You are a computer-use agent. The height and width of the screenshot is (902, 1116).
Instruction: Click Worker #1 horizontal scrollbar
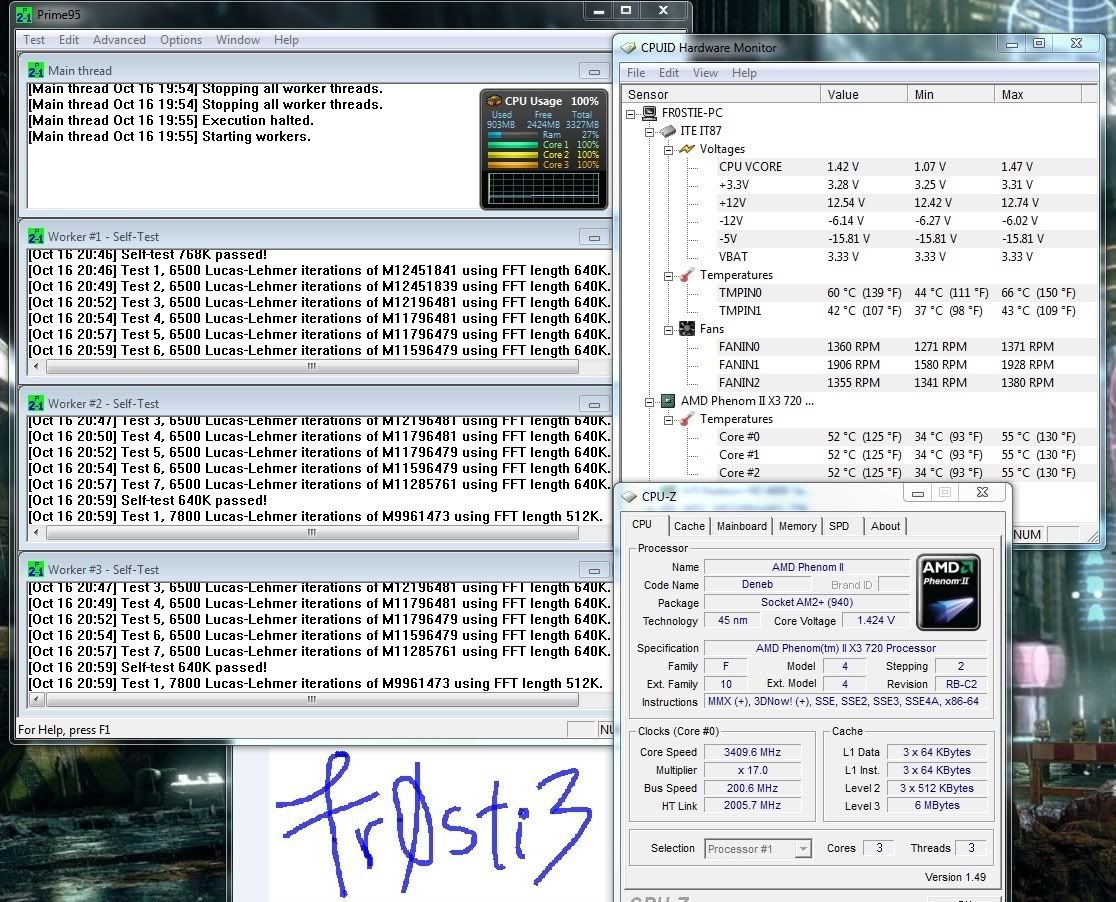[311, 366]
